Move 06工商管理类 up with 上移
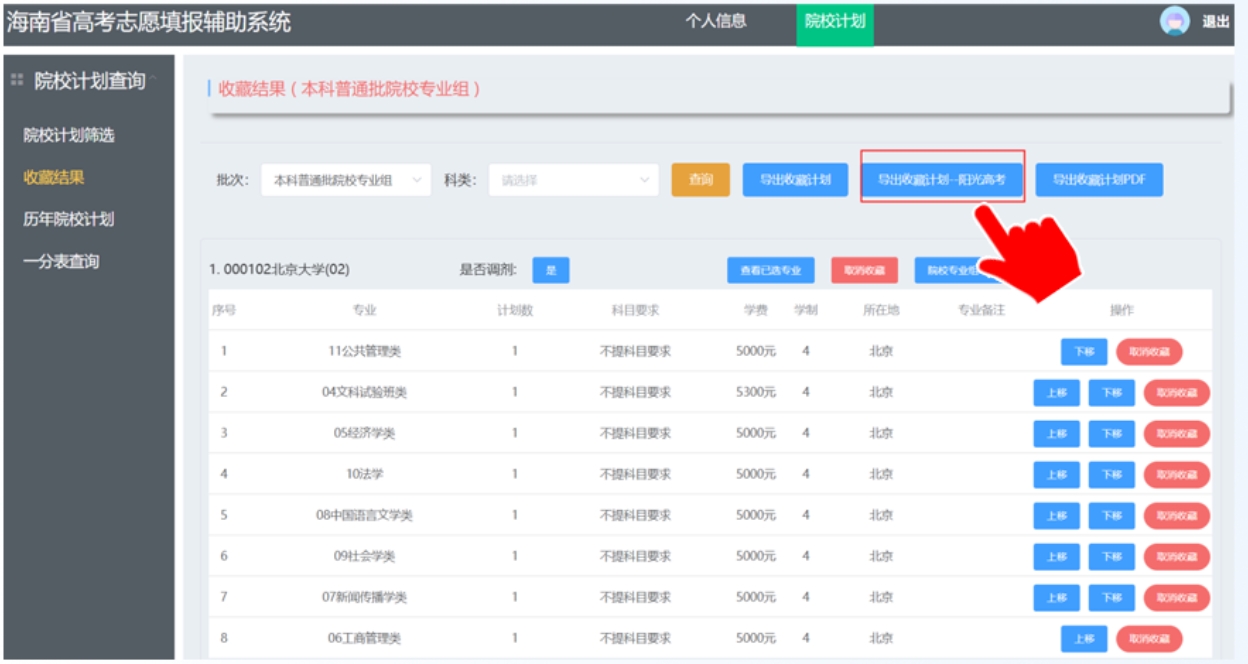1248x664 pixels. (1084, 638)
